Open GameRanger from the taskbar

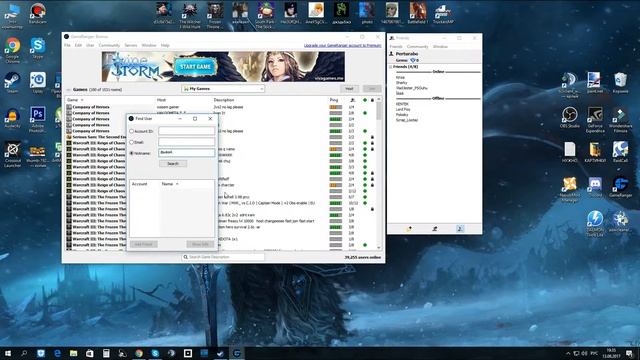coord(237,353)
